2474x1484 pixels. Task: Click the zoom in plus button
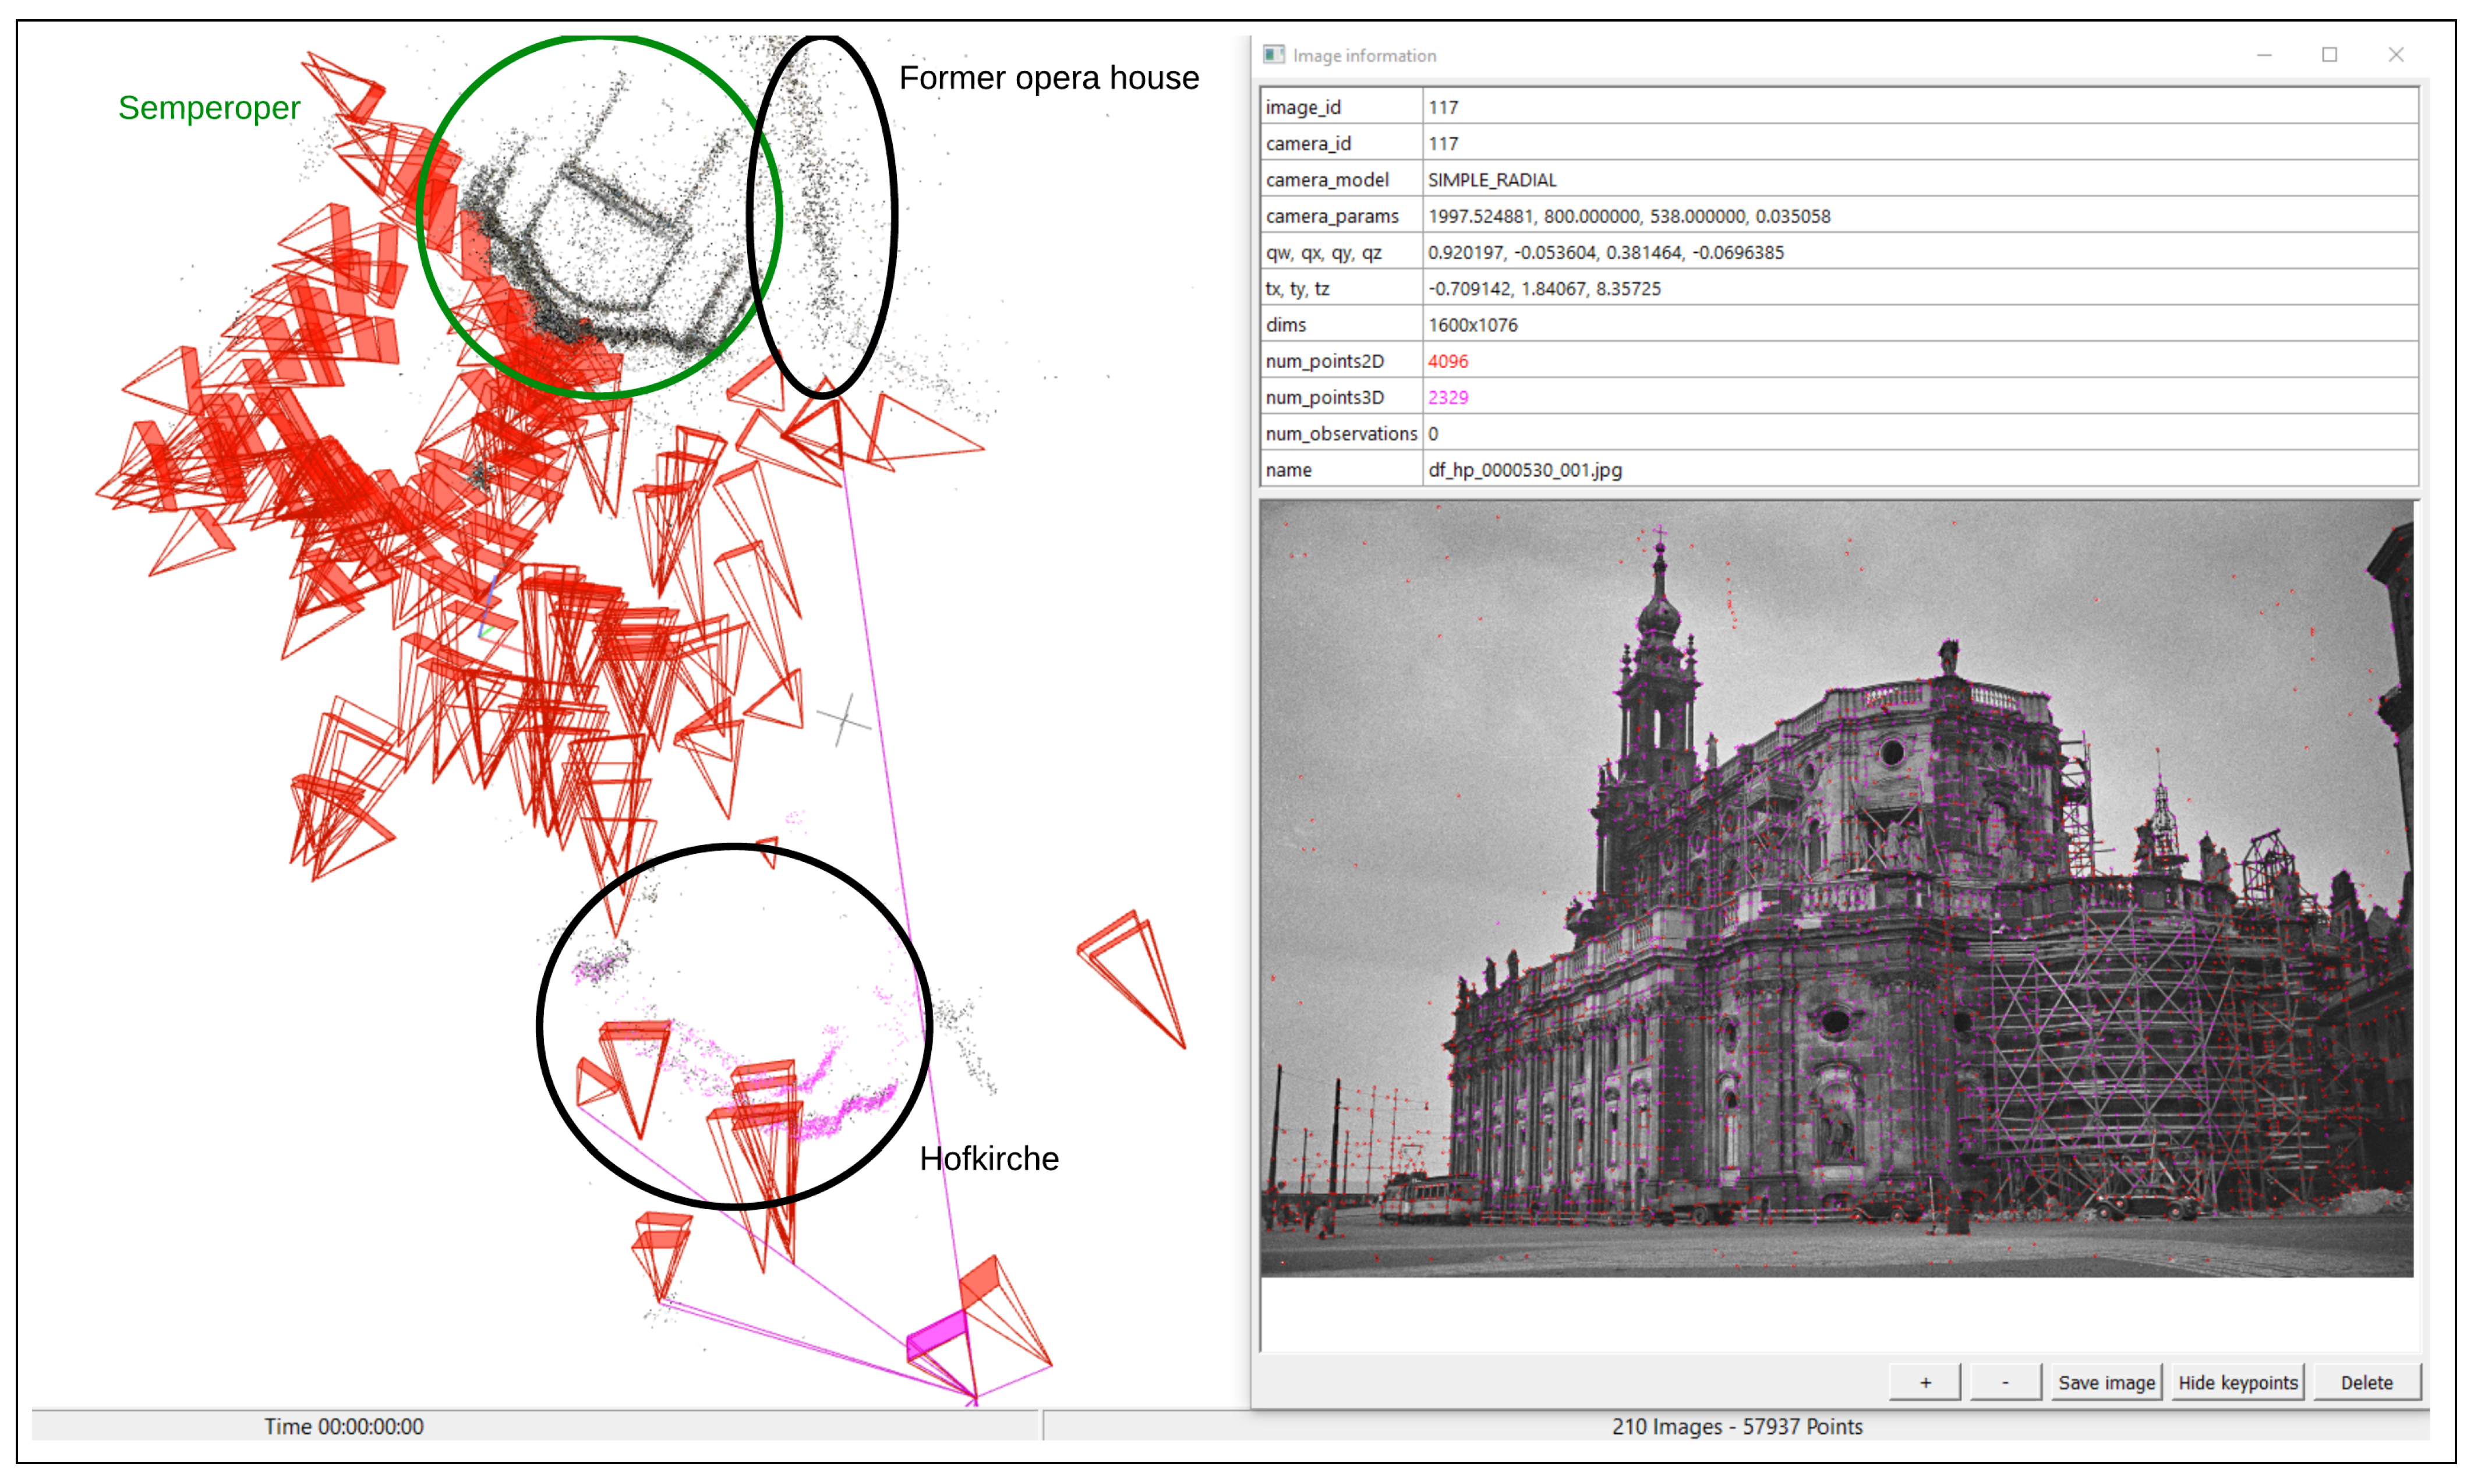point(1925,1382)
